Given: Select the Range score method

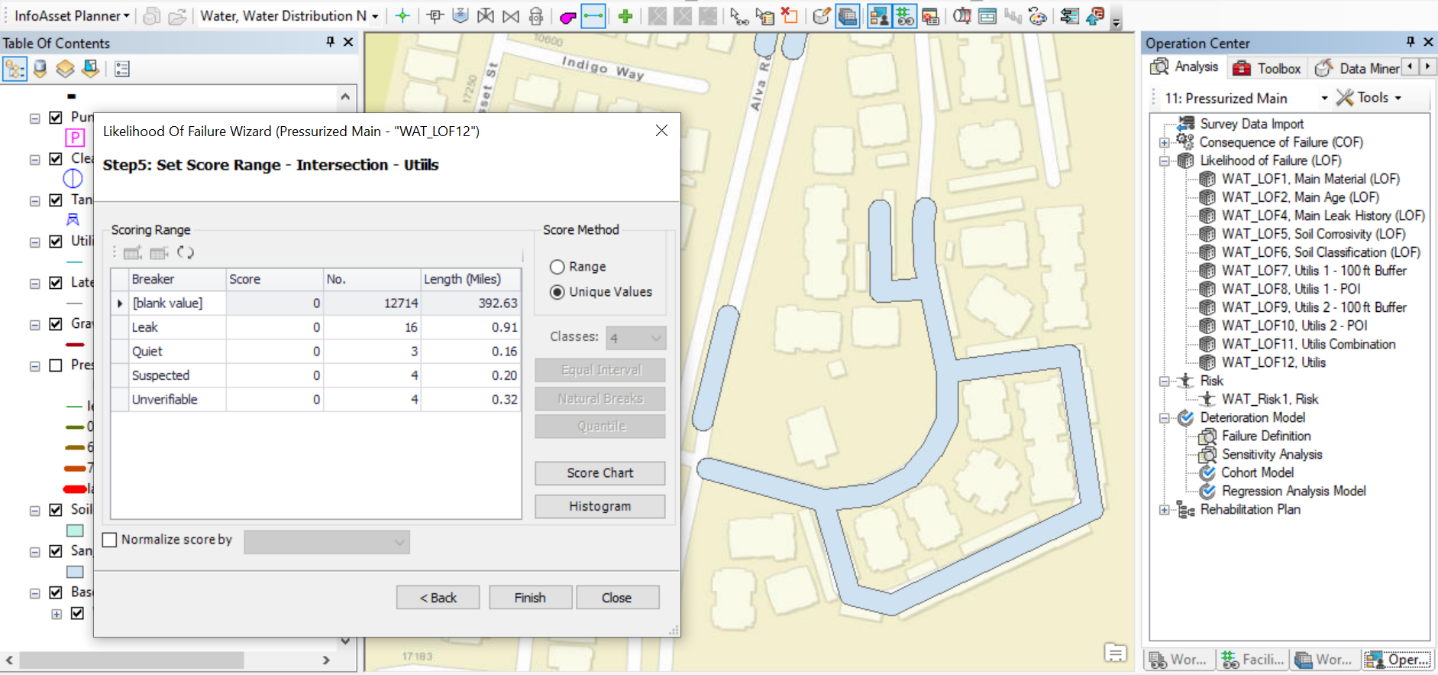Looking at the screenshot, I should point(557,267).
